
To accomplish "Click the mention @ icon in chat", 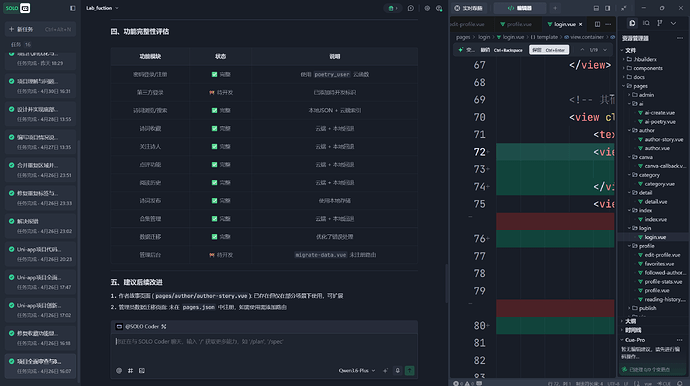I will pos(119,371).
